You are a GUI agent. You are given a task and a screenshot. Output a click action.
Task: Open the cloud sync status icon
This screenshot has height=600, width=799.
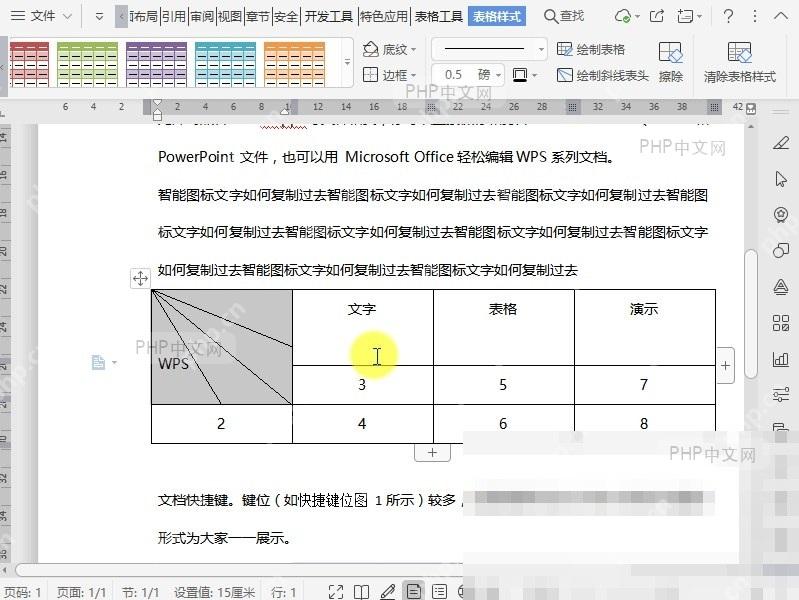(x=623, y=16)
